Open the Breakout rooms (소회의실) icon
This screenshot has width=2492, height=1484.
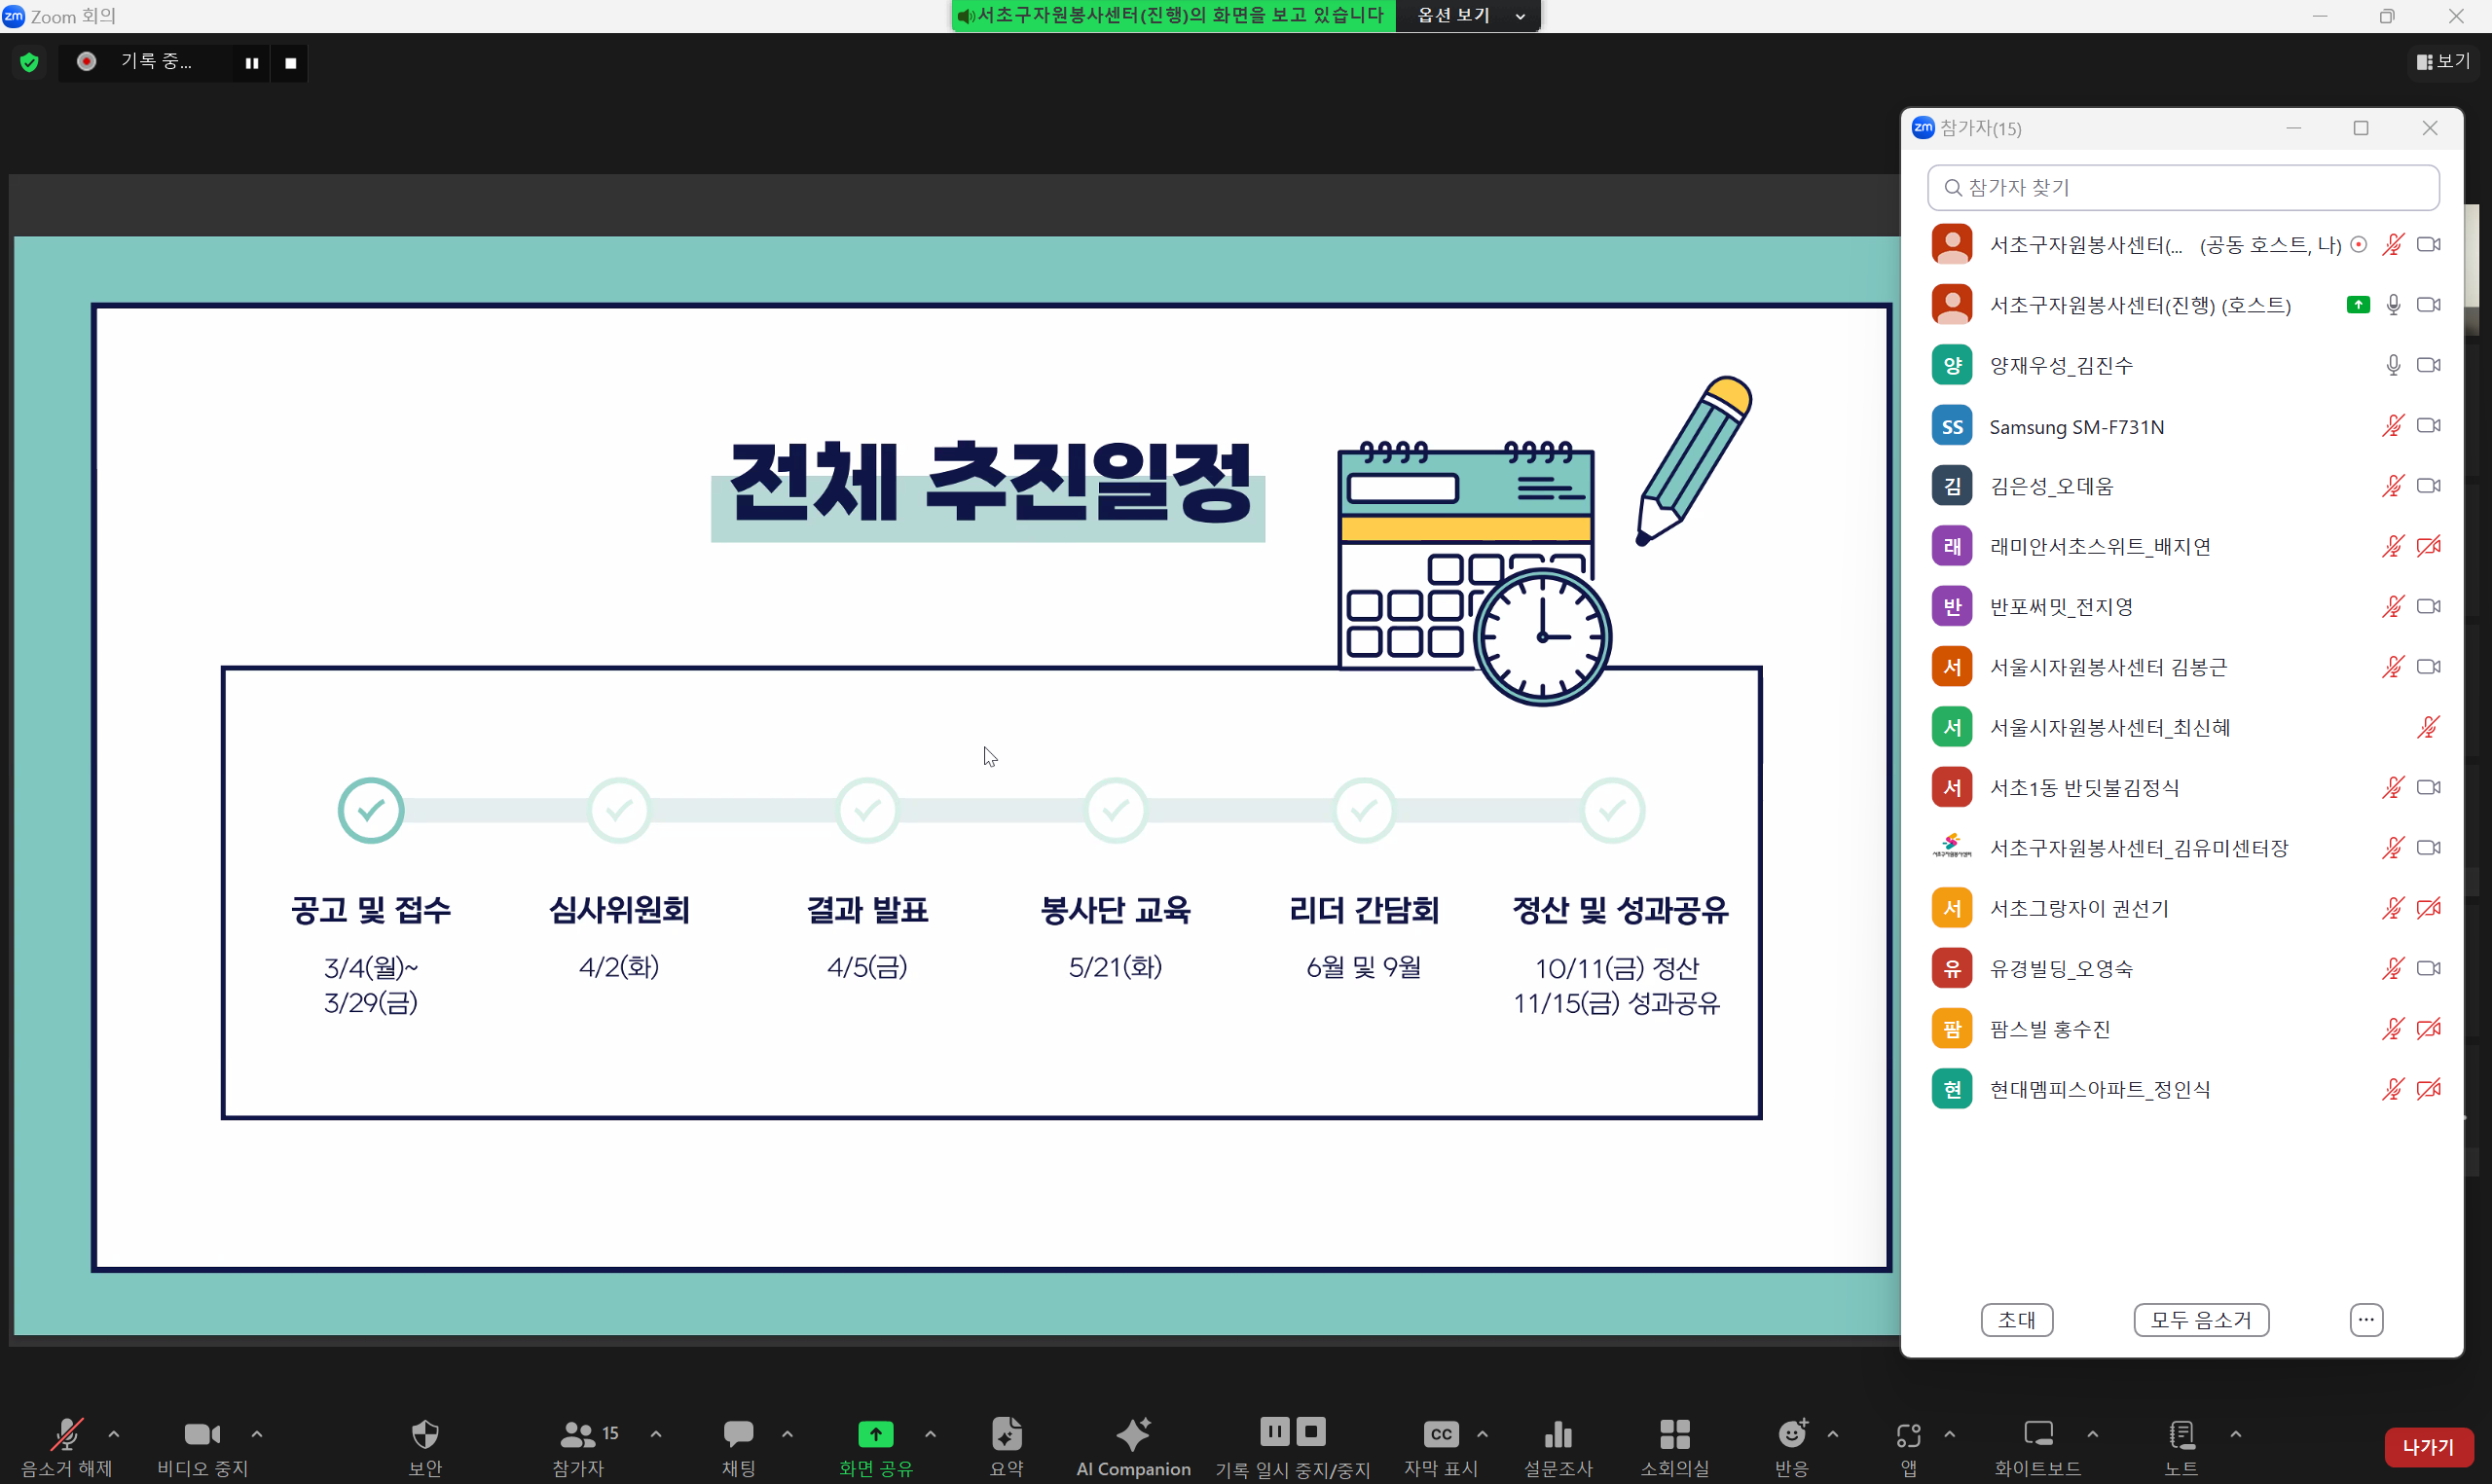tap(1674, 1435)
